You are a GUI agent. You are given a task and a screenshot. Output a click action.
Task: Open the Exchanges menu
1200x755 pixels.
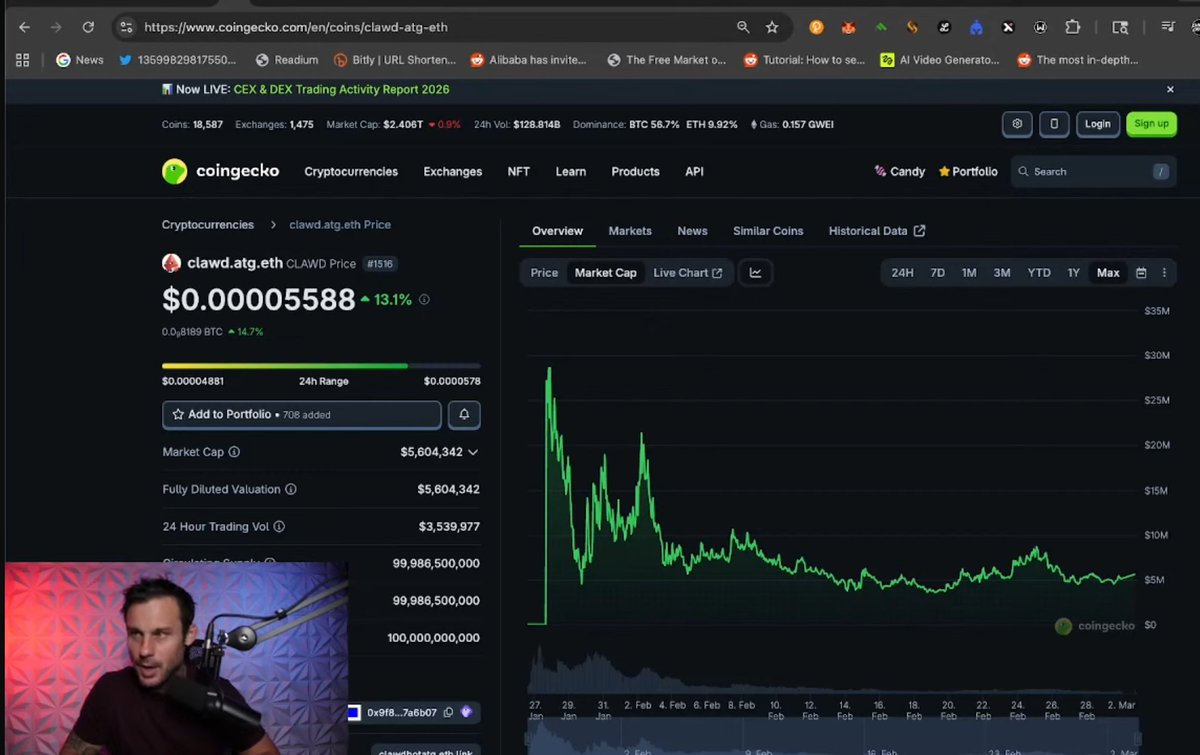coord(453,172)
